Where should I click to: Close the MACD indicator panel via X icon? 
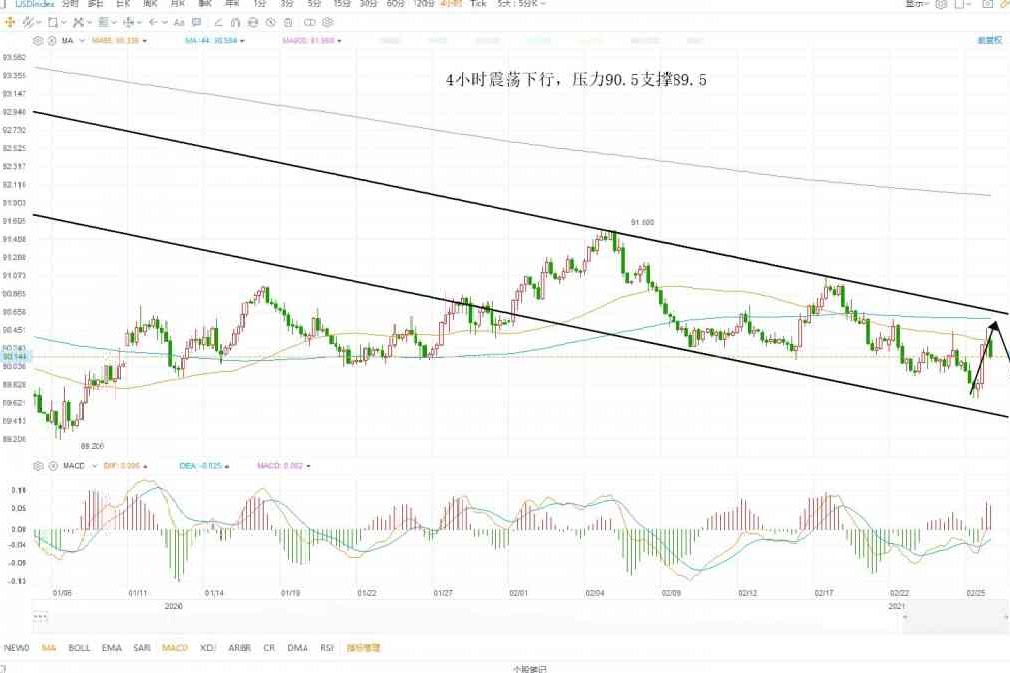pyautogui.click(x=51, y=466)
